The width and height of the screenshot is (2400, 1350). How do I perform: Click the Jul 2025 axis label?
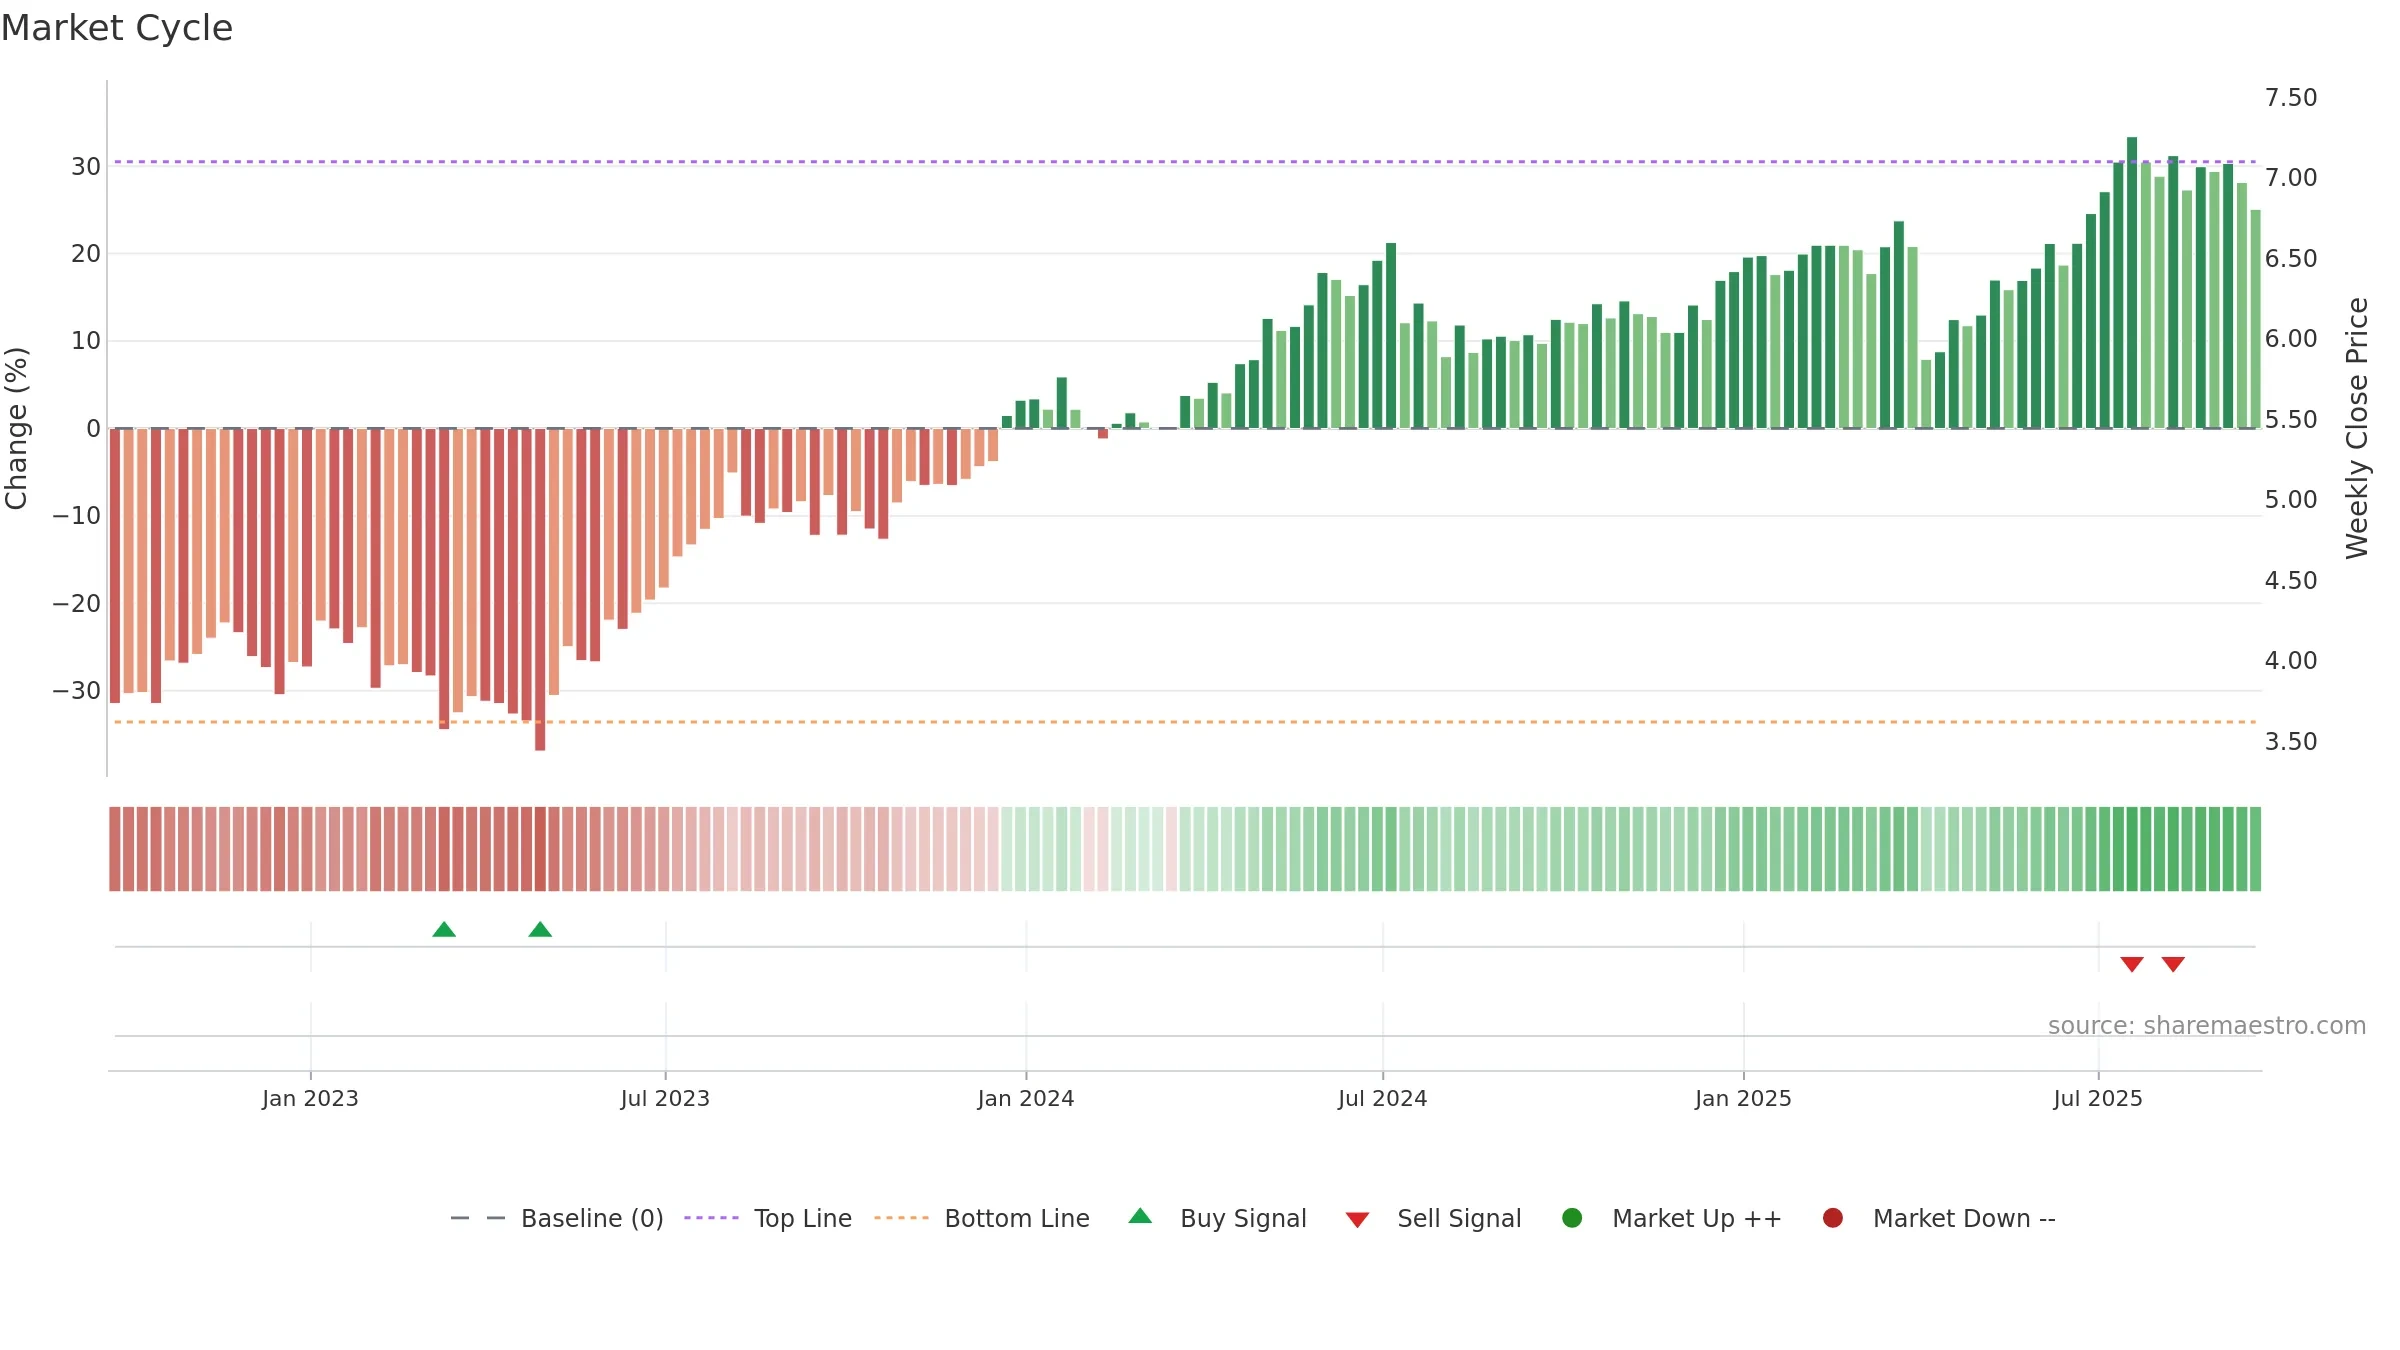[x=2098, y=1098]
